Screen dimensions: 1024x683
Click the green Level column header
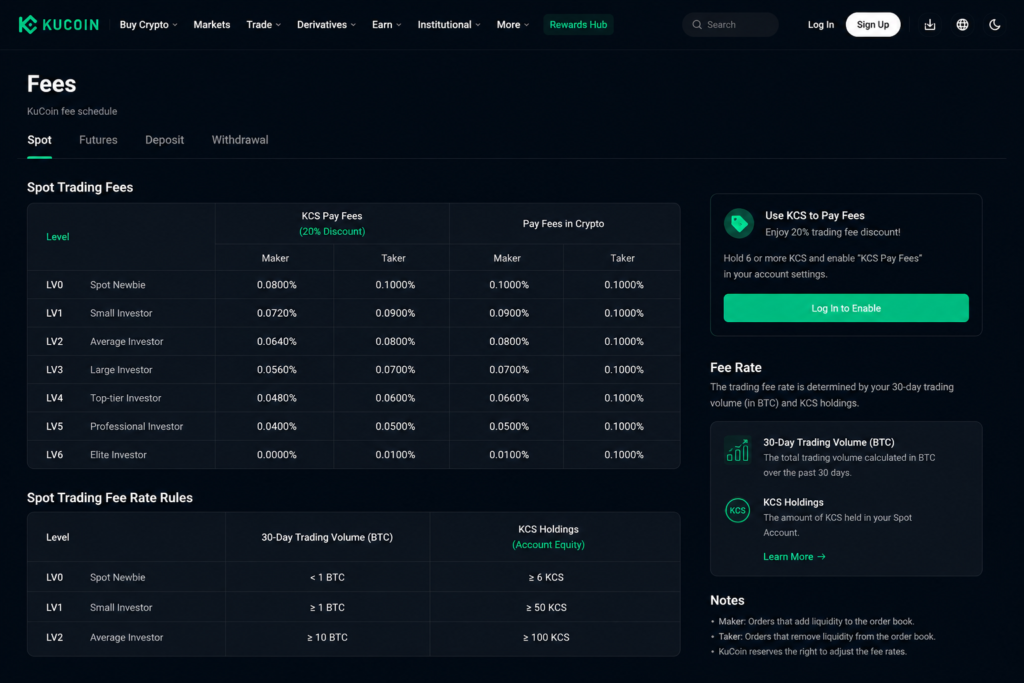(x=57, y=237)
